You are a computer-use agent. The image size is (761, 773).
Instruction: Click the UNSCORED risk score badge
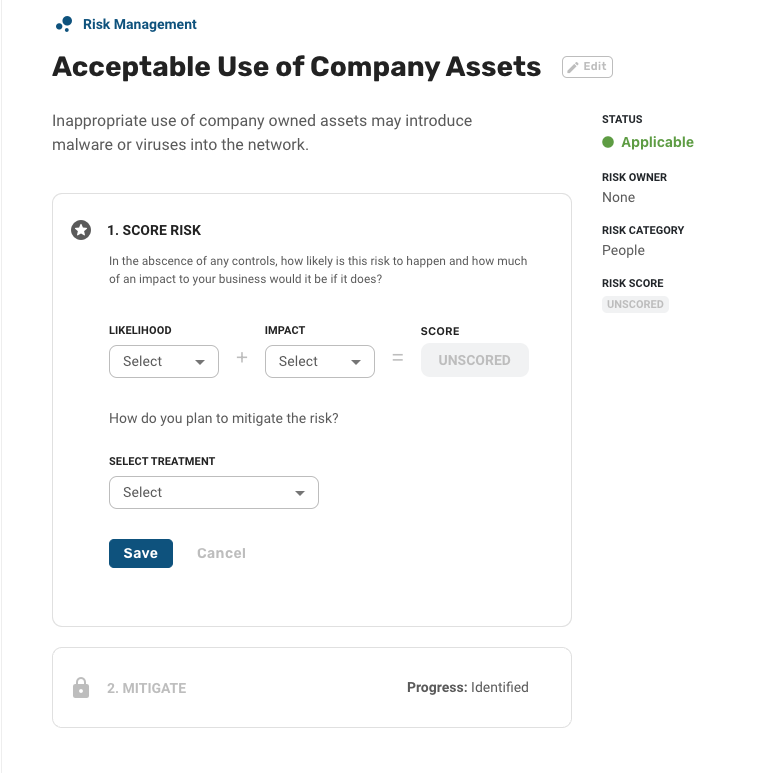(635, 304)
